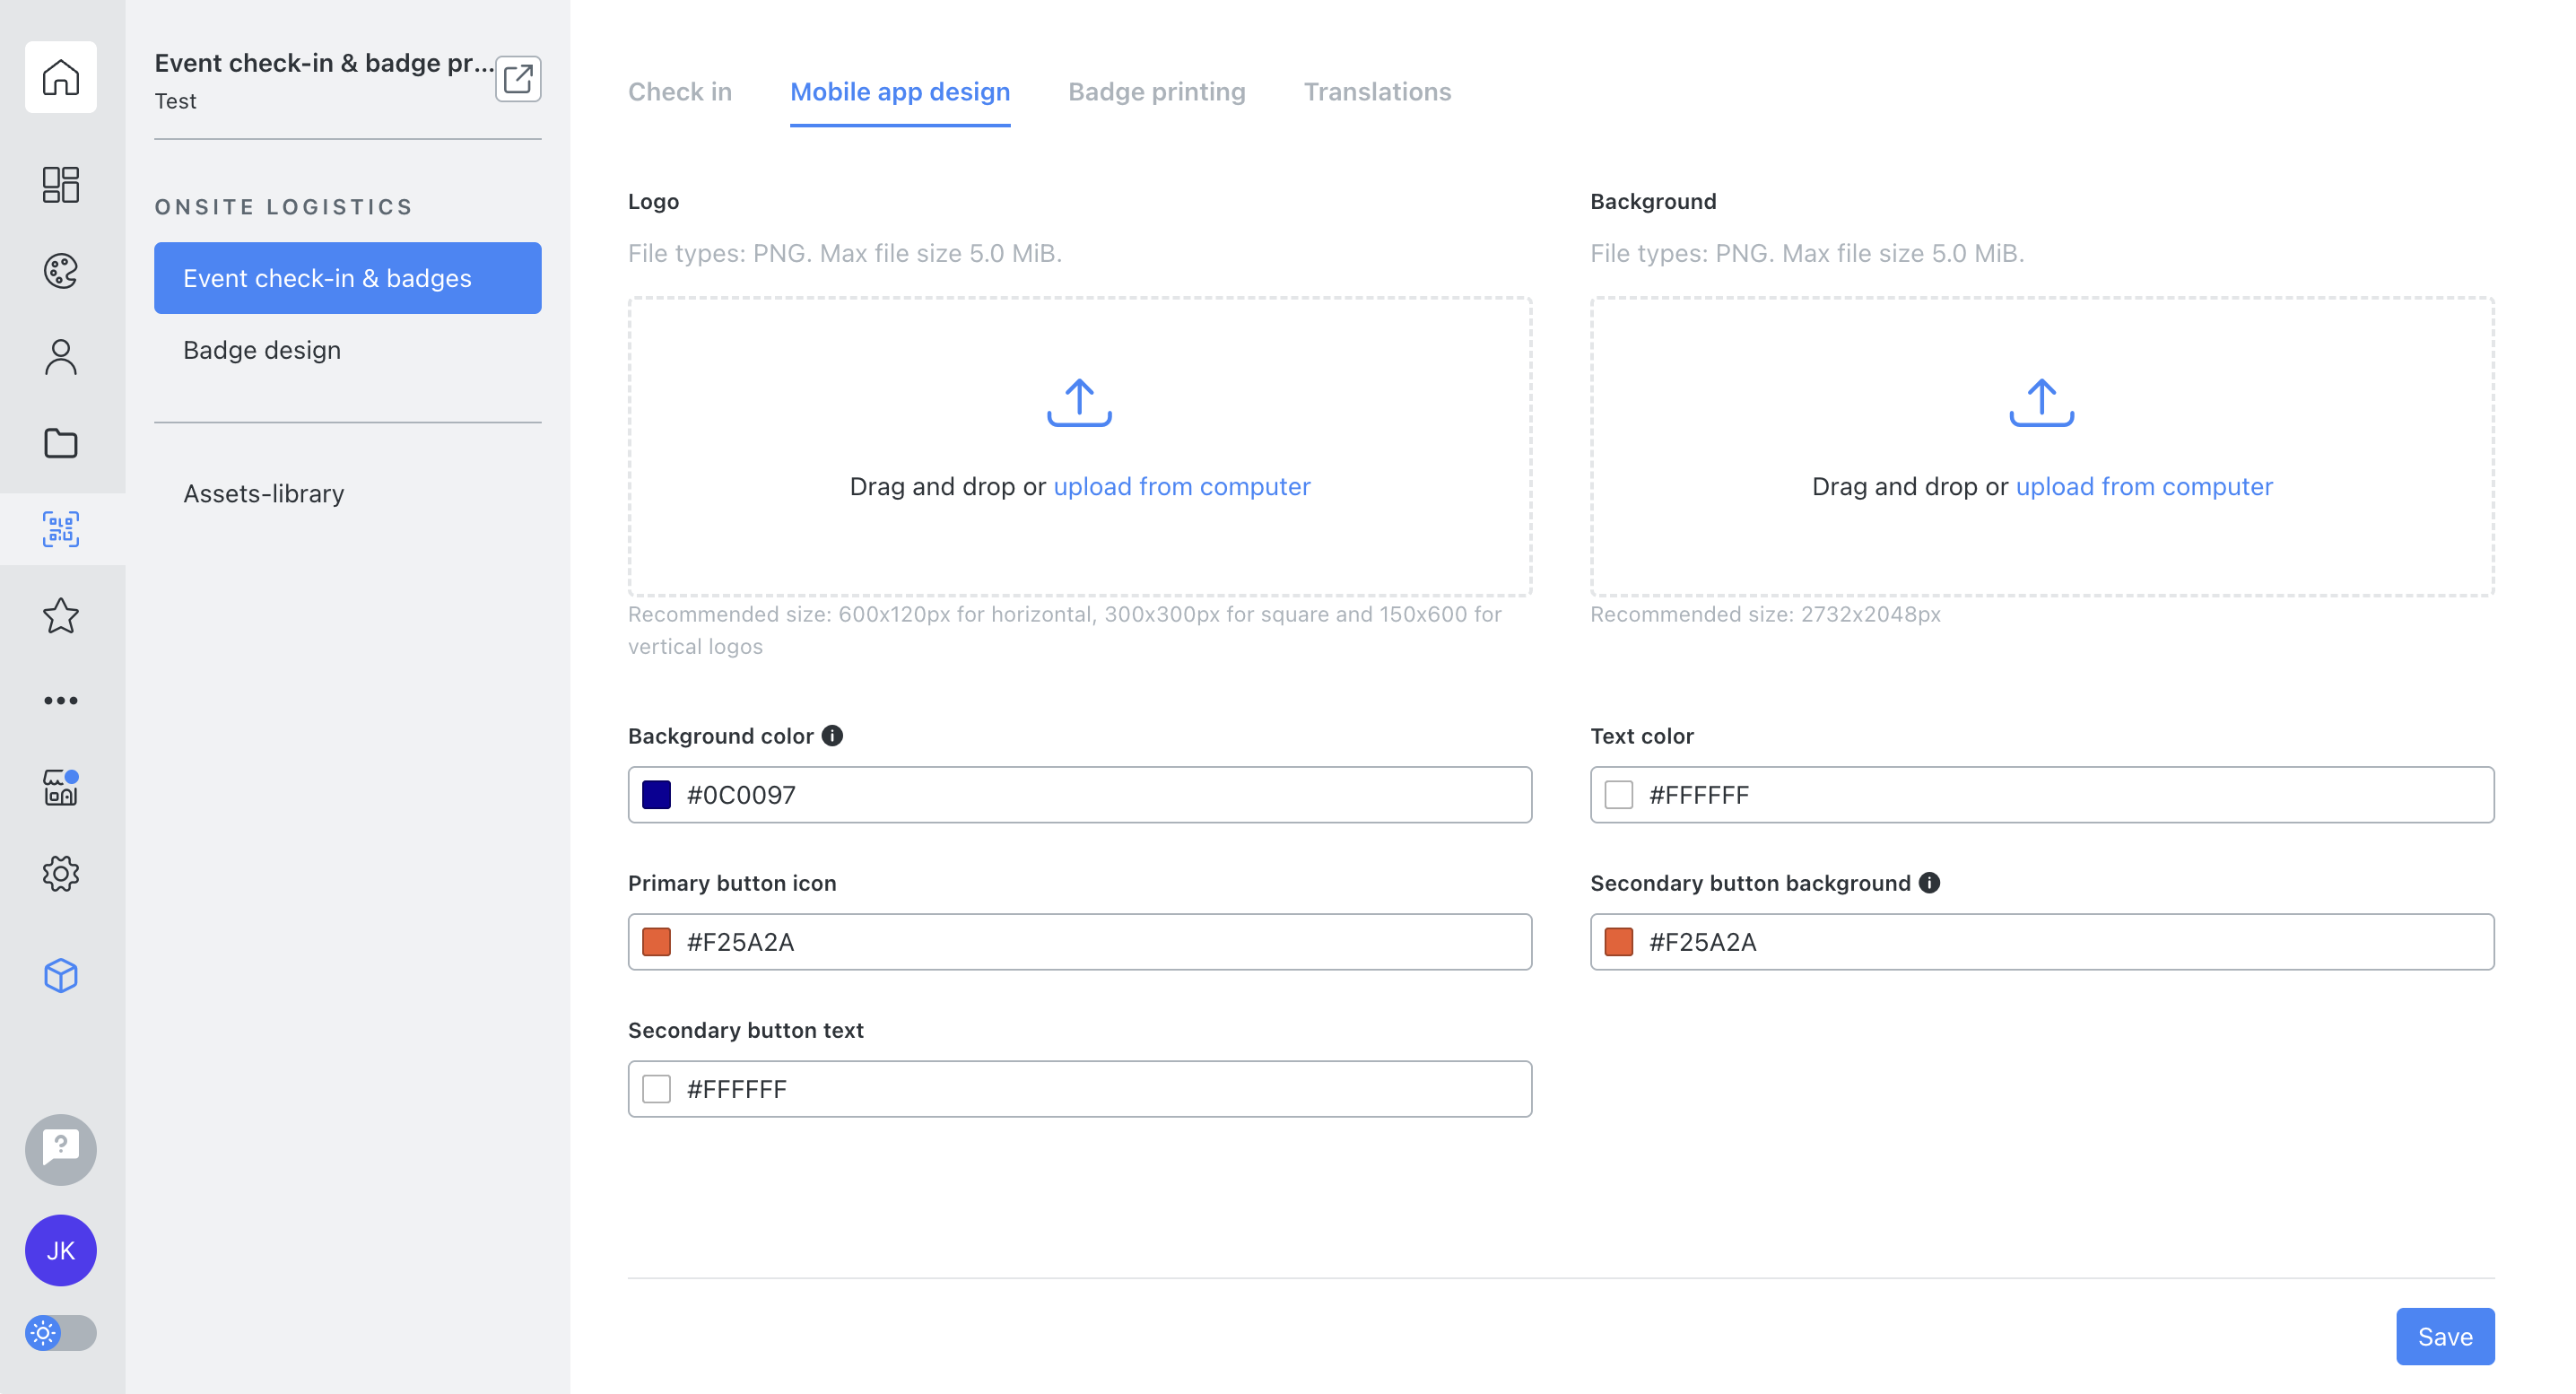Open external link icon beside event title
The image size is (2576, 1394).
click(x=518, y=79)
